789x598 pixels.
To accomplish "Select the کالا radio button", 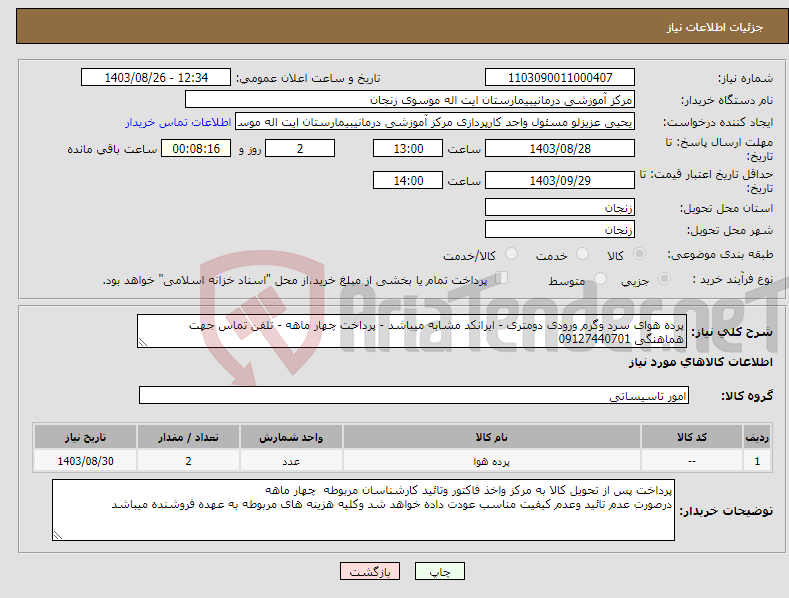I will pos(640,254).
